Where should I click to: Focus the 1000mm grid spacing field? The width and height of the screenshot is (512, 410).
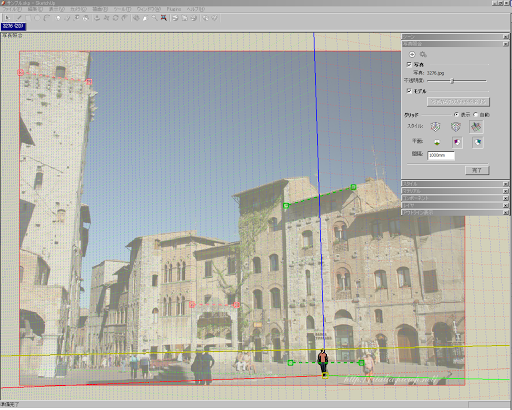(441, 155)
